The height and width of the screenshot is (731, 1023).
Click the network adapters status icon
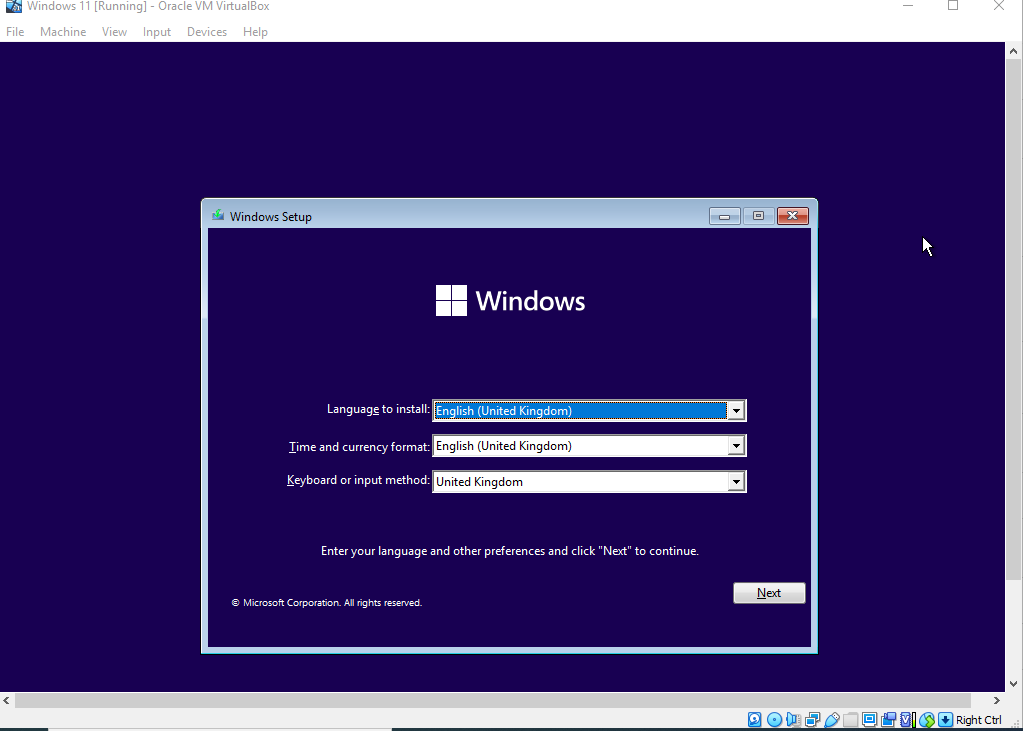point(812,719)
